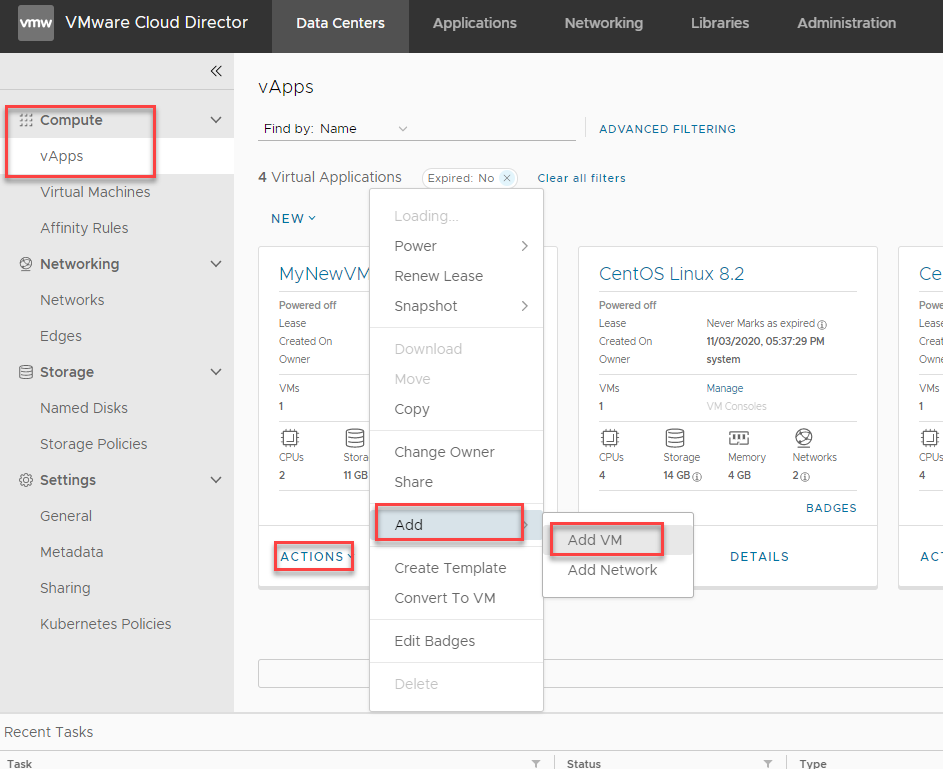Collapse the Storage section chevron
This screenshot has height=769, width=943.
pyautogui.click(x=216, y=372)
